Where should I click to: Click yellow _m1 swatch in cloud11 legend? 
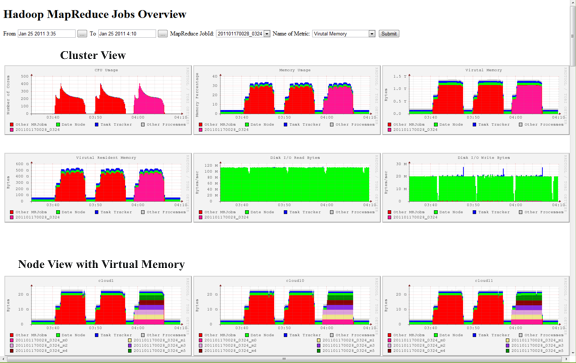(x=508, y=341)
